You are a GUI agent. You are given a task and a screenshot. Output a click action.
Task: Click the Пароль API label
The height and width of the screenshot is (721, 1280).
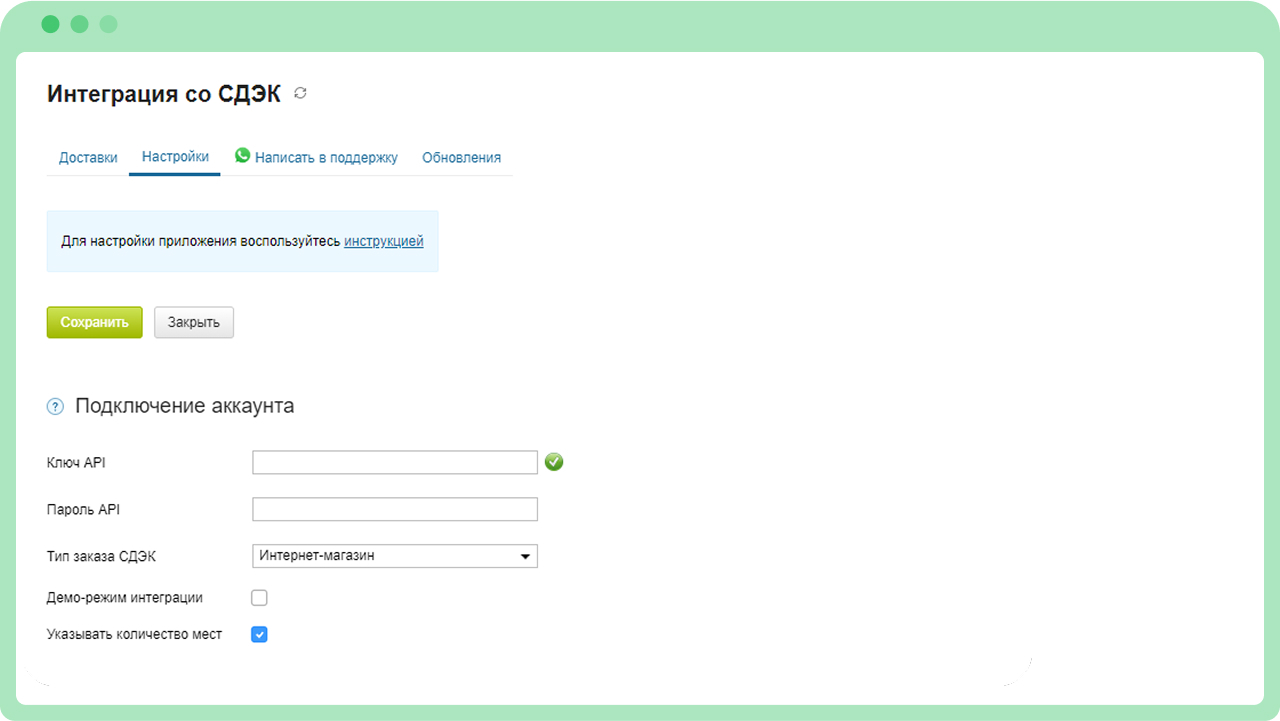tap(83, 509)
